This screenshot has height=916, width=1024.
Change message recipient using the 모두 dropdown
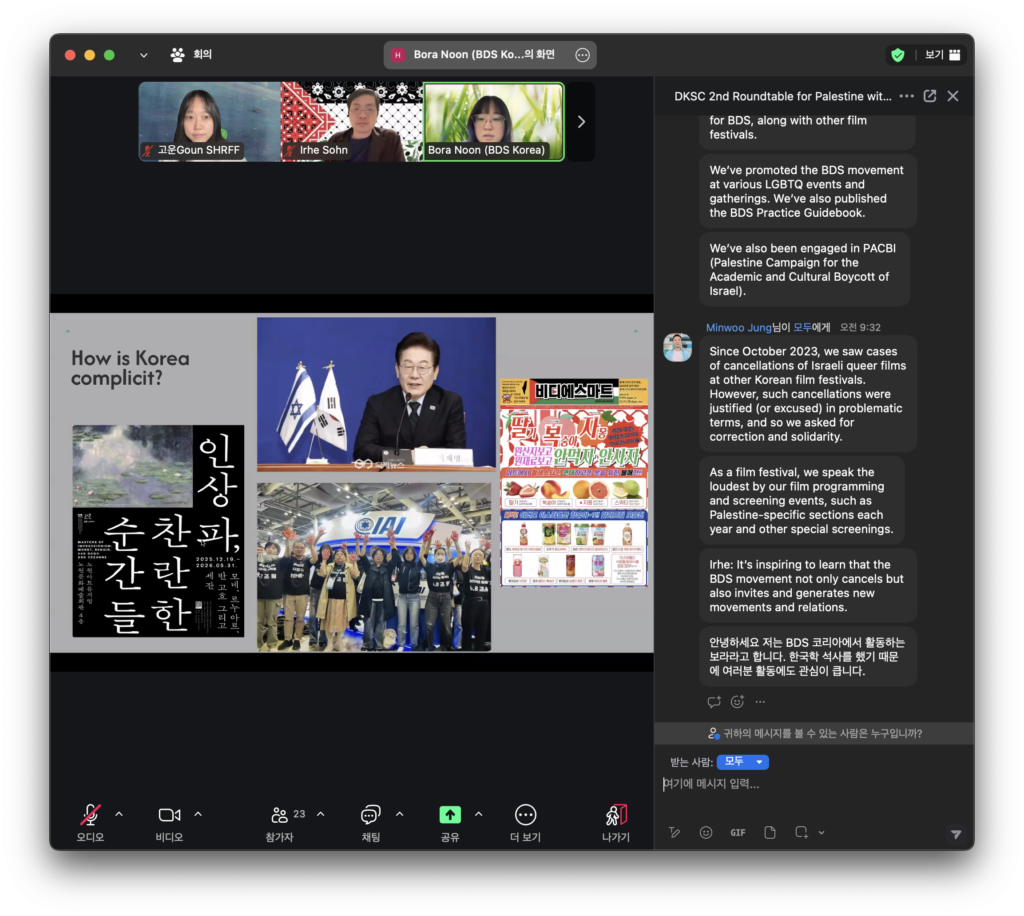click(x=742, y=761)
